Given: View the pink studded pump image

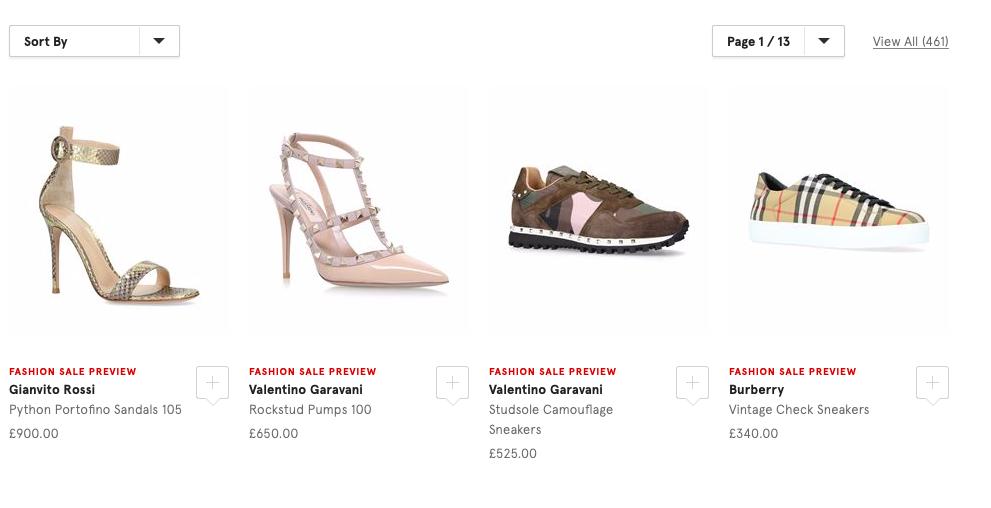Looking at the screenshot, I should coord(358,213).
